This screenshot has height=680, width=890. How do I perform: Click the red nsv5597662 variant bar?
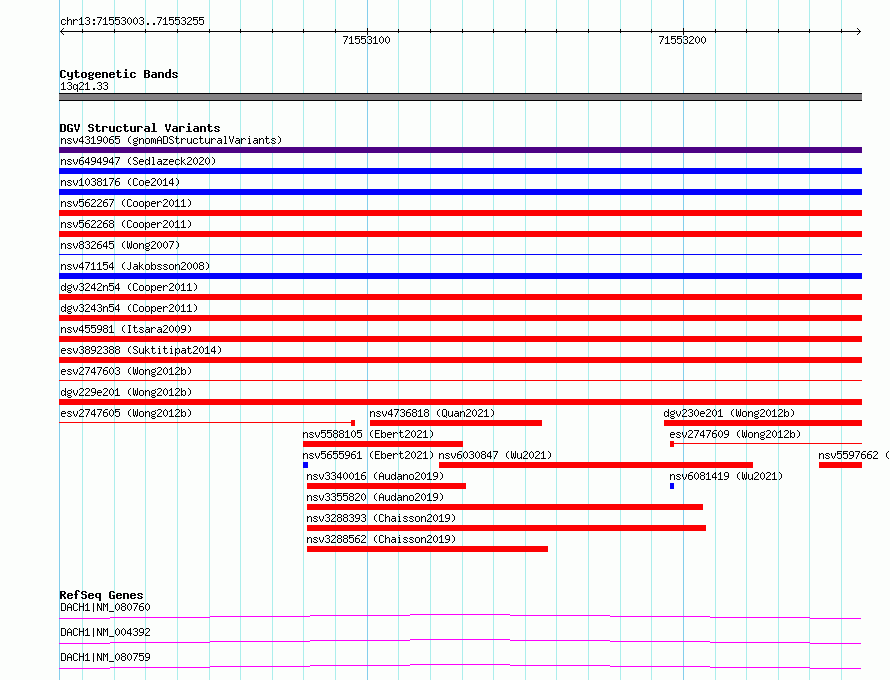[841, 465]
